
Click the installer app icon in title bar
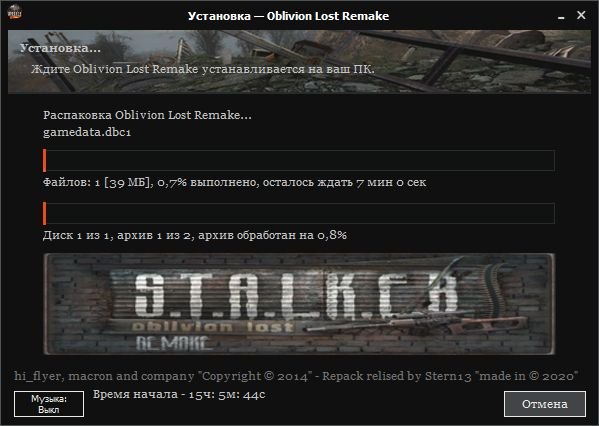pos(15,12)
